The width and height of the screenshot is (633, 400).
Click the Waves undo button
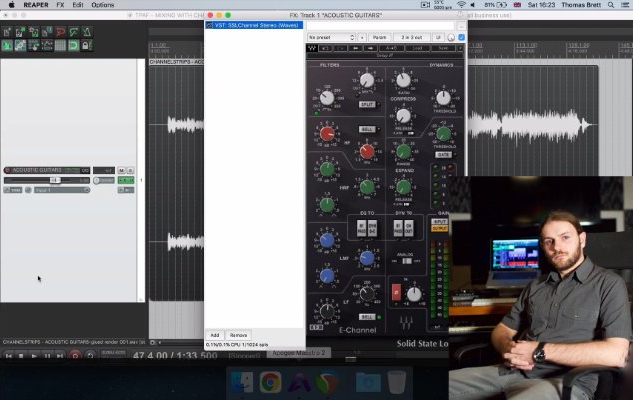pyautogui.click(x=326, y=48)
